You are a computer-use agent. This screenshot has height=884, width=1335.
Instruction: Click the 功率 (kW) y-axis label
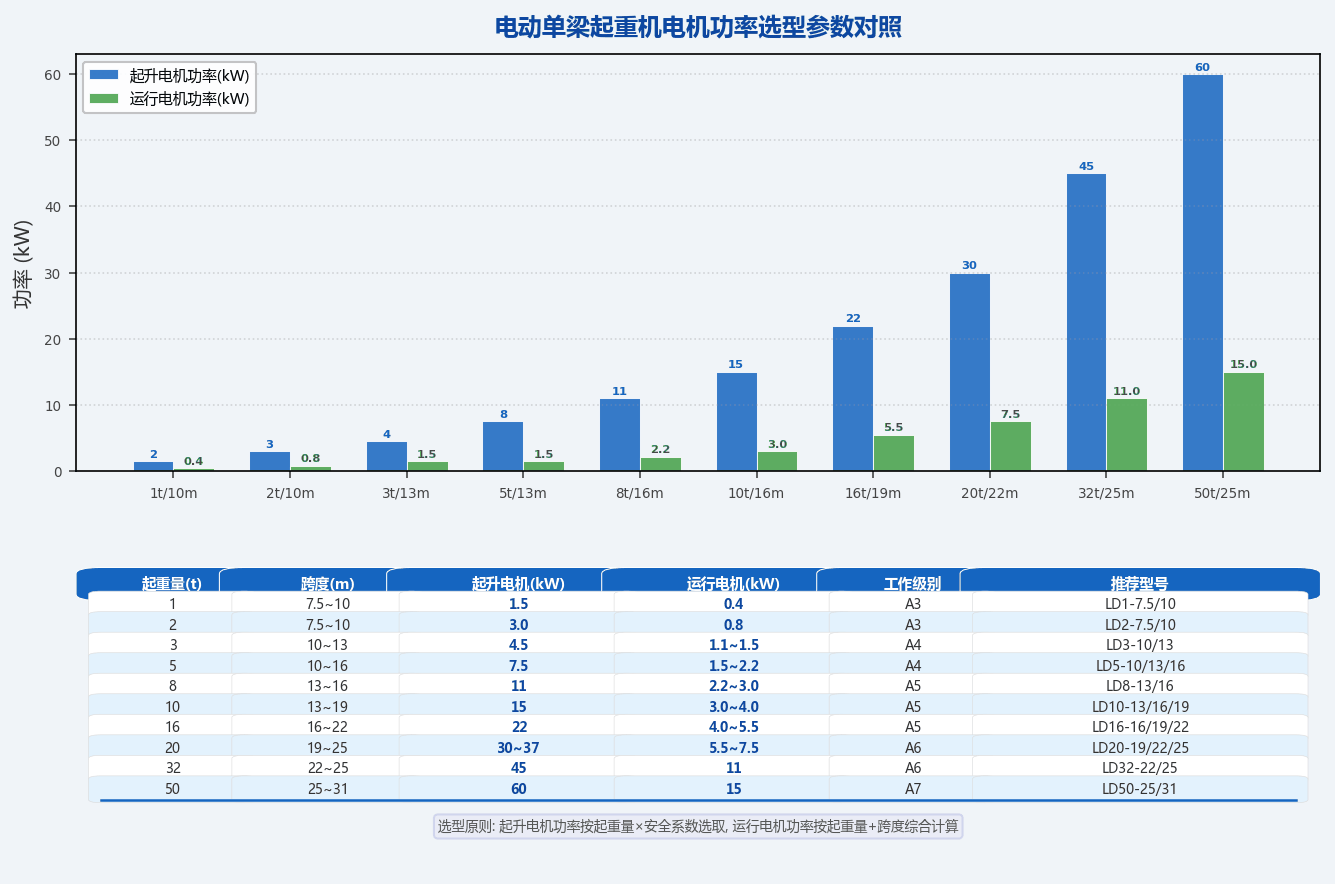tap(23, 263)
